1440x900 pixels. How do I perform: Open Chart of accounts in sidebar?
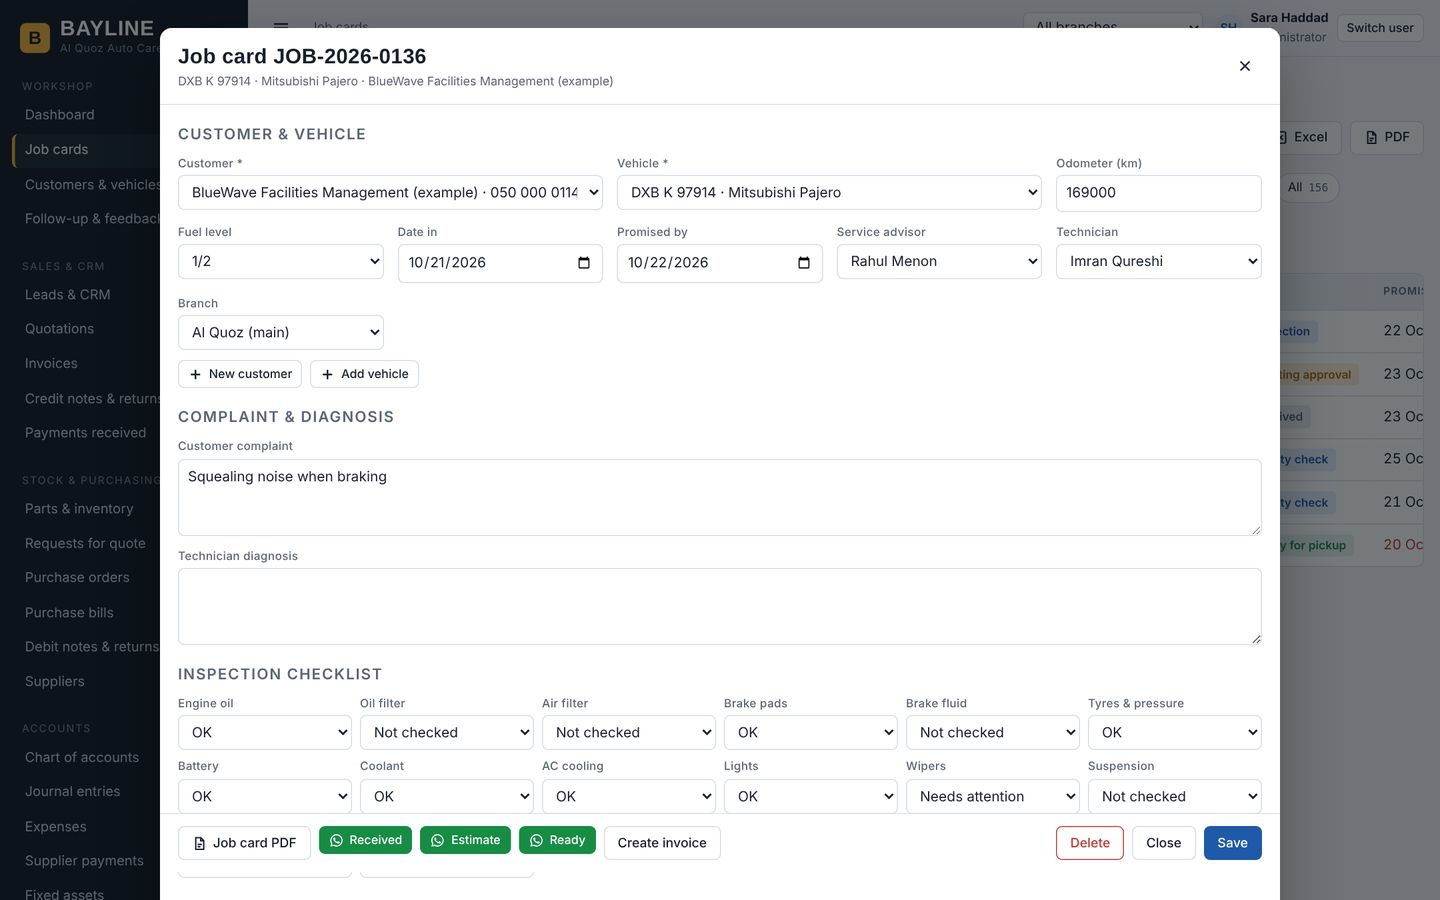[82, 758]
